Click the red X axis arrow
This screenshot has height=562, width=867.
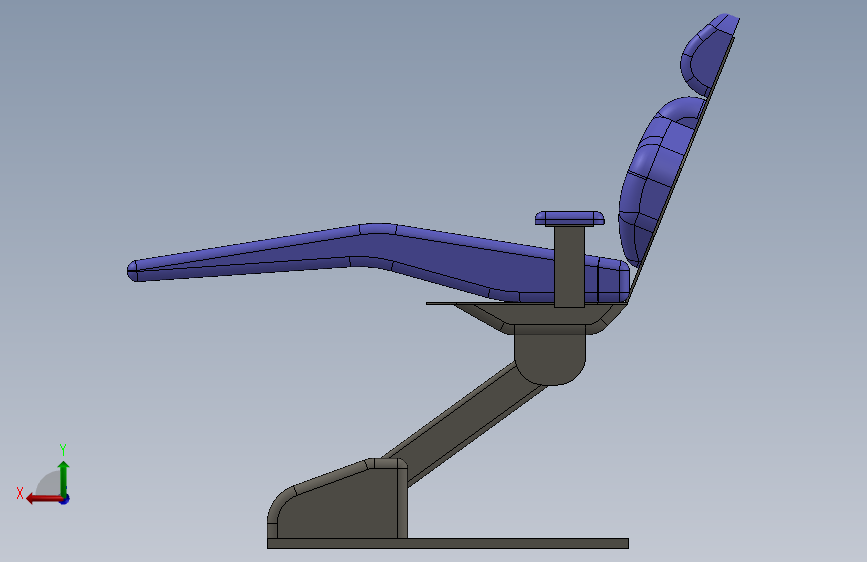coord(44,499)
